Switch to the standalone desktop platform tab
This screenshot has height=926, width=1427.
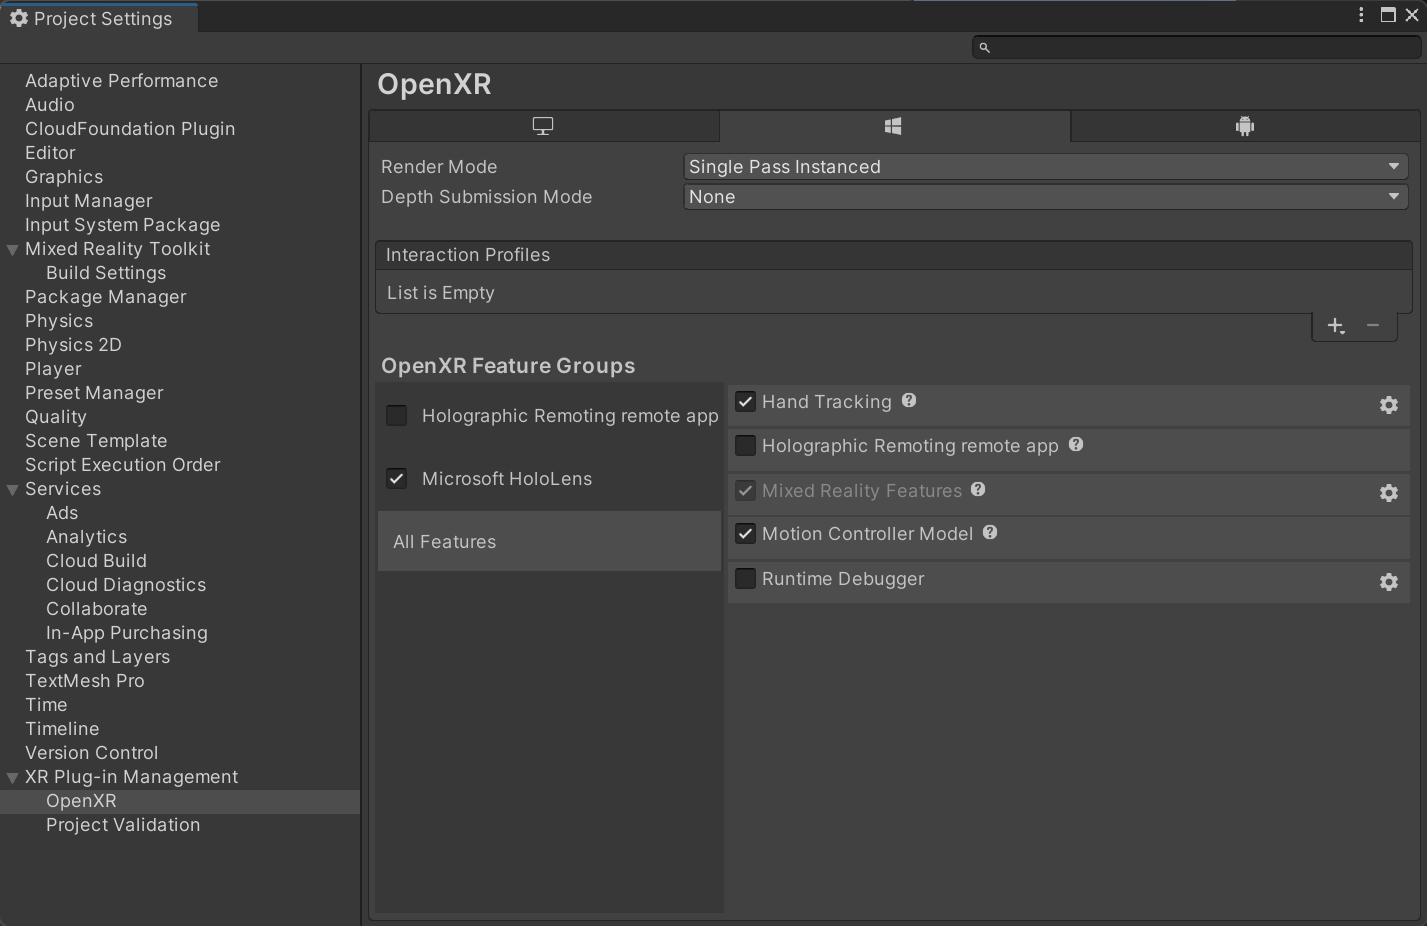click(x=543, y=126)
